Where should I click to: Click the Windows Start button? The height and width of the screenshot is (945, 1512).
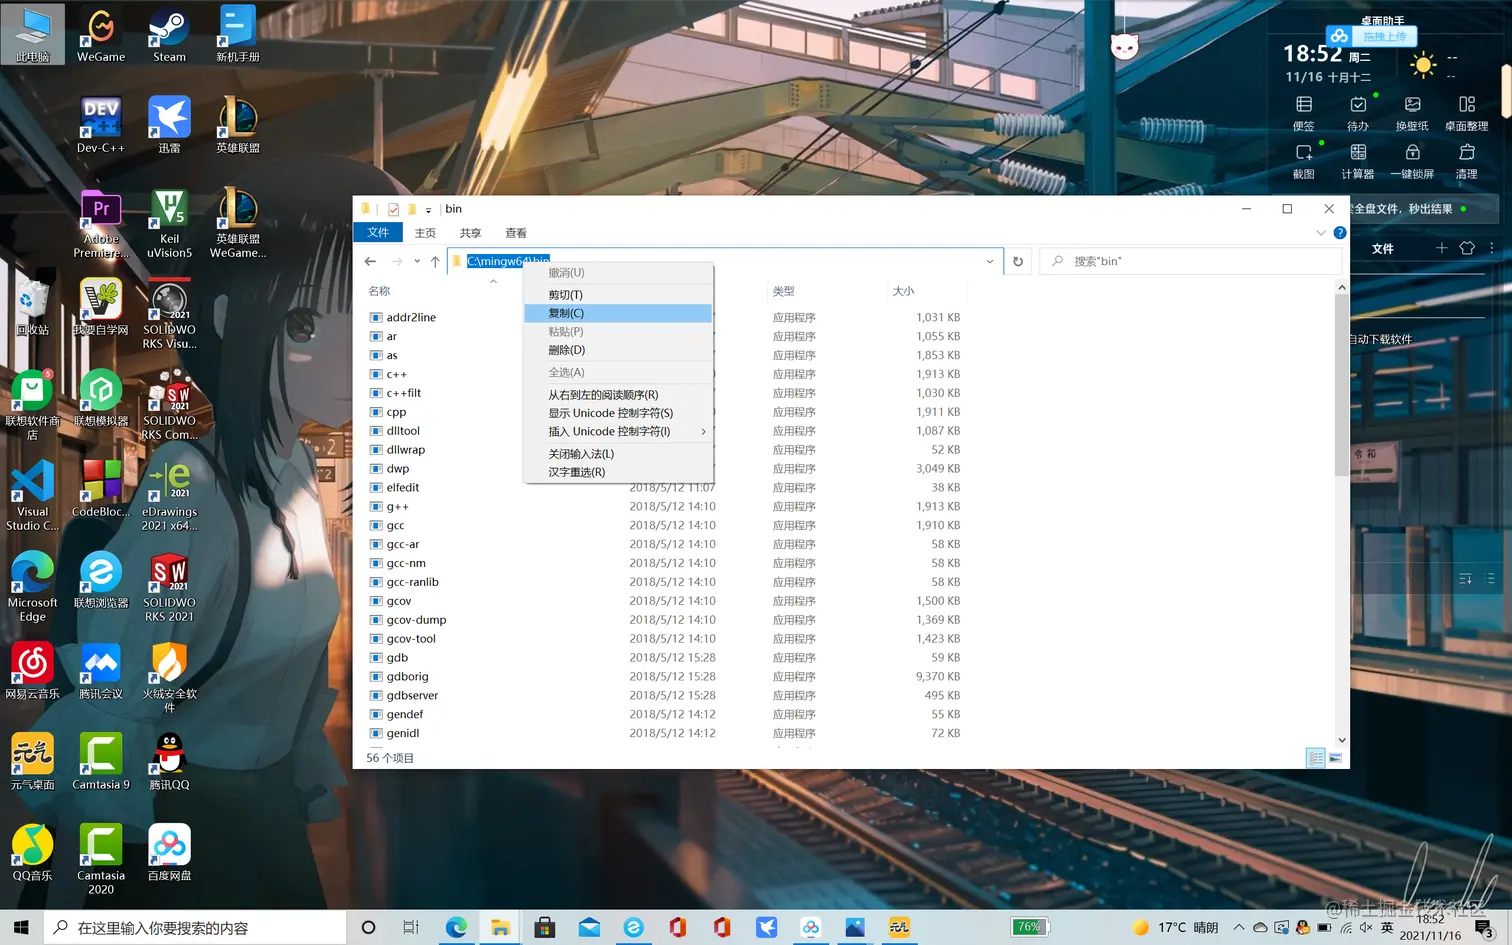(x=21, y=927)
